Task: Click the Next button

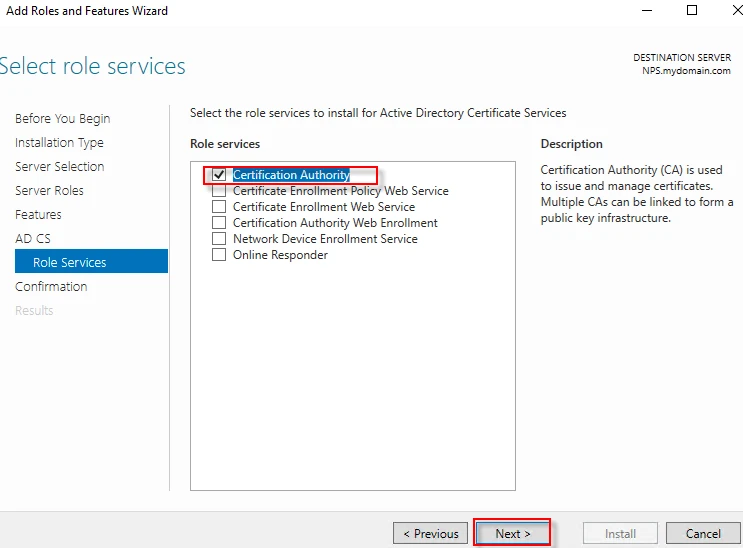Action: tap(512, 533)
